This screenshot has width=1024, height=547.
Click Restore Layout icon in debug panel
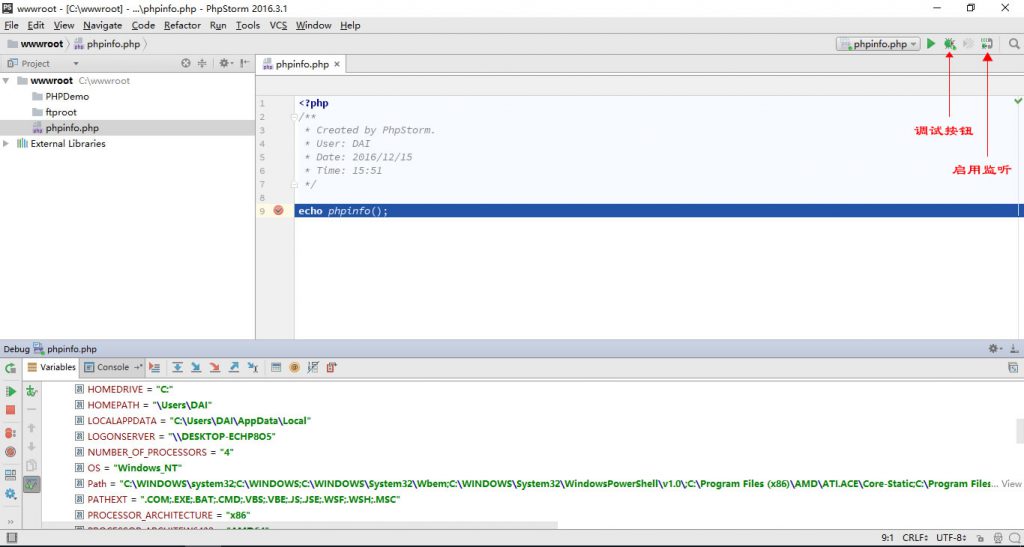10,475
